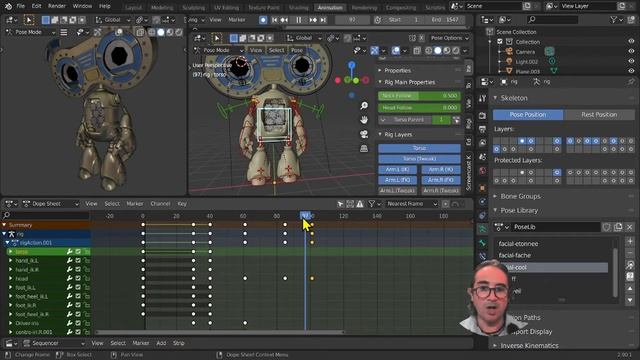Screen dimensions: 640x360
Task: Select solid shading in center viewport header
Action: coord(438,51)
